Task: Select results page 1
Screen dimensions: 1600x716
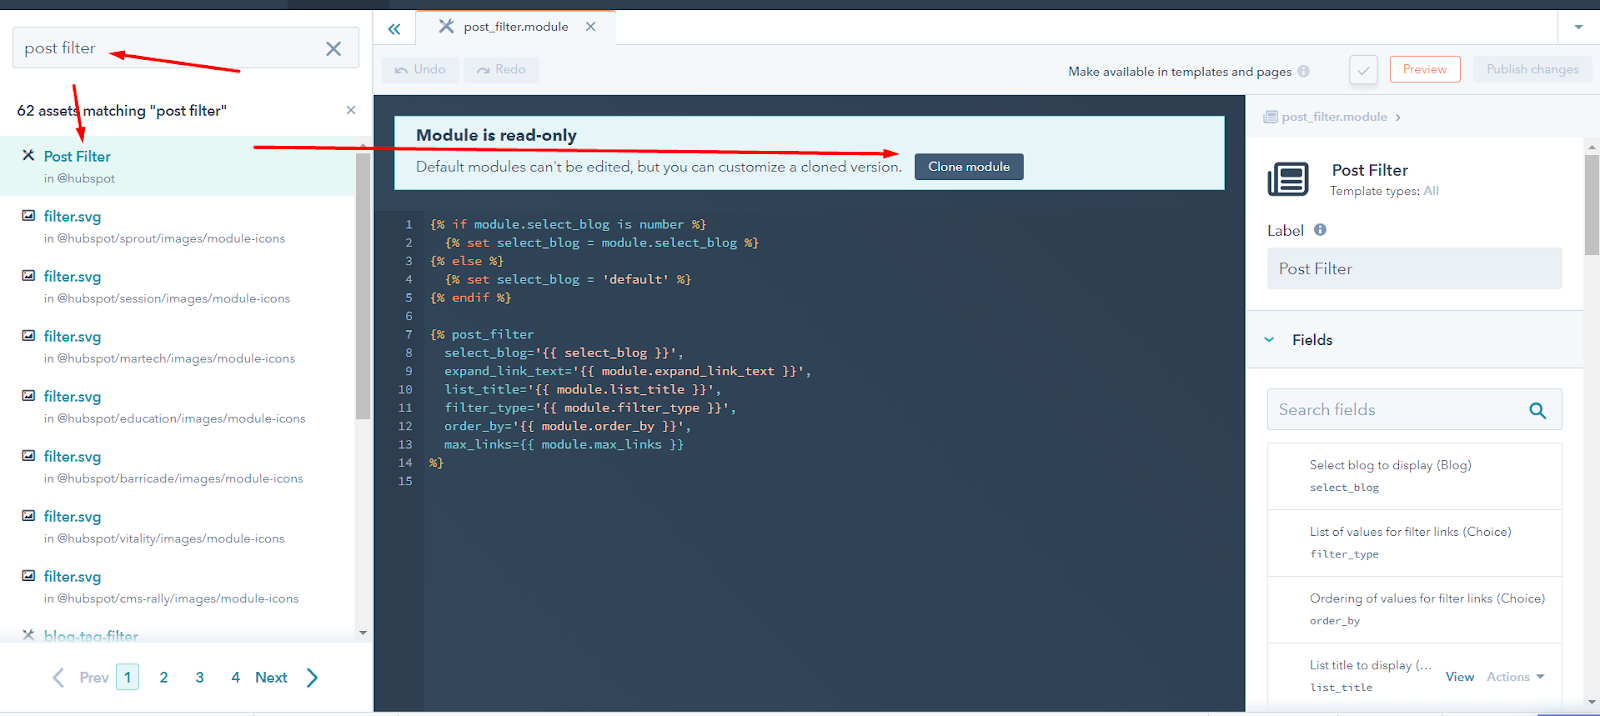Action: coord(127,677)
